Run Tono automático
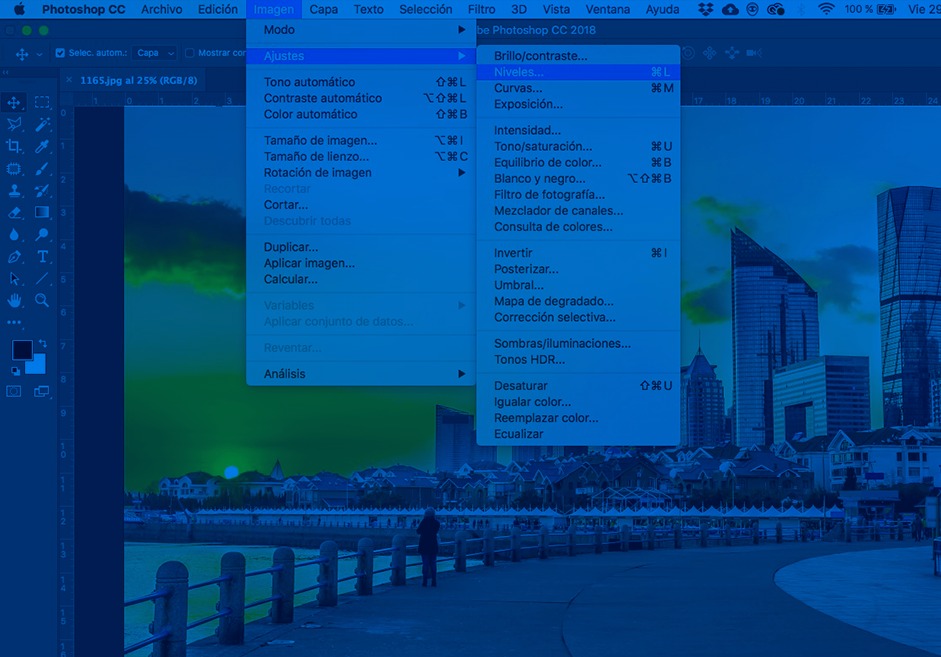This screenshot has height=657, width=941. tap(361, 82)
